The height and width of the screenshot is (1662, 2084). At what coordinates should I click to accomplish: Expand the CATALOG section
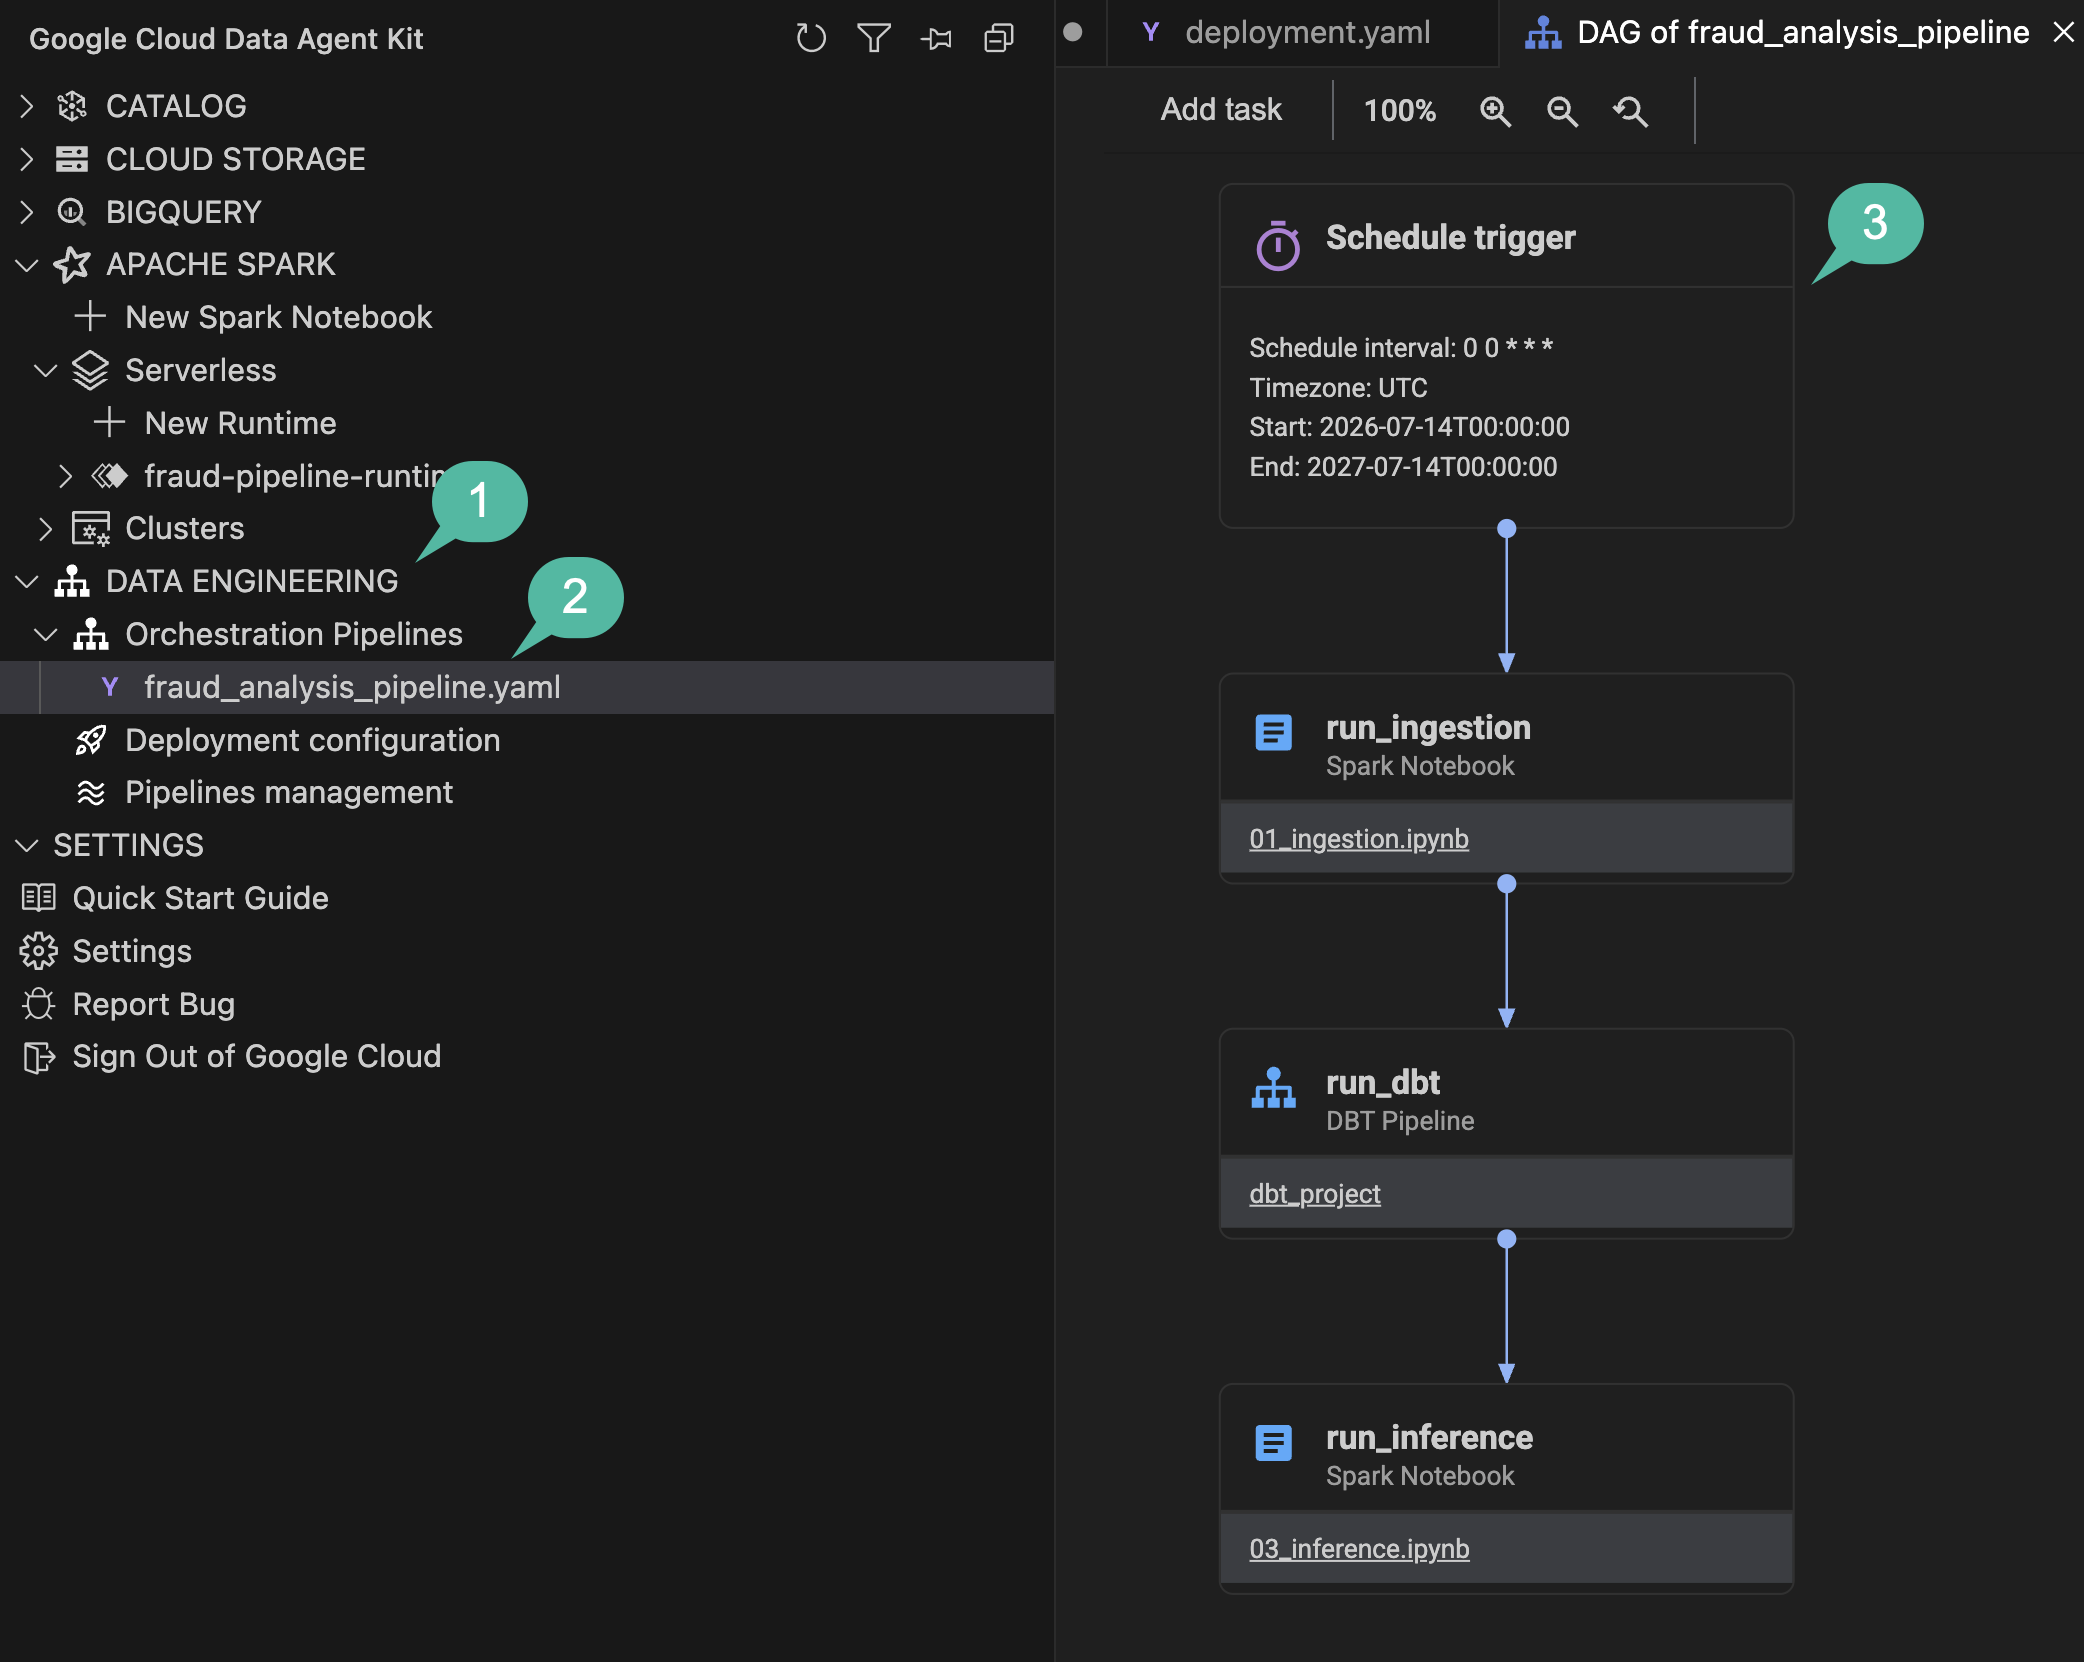coord(27,106)
